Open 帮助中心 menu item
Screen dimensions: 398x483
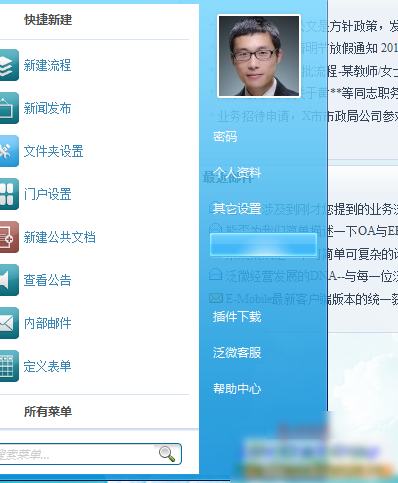[237, 388]
